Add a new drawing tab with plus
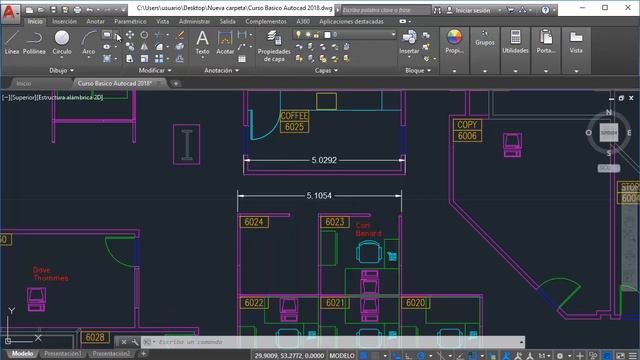 tap(176, 83)
